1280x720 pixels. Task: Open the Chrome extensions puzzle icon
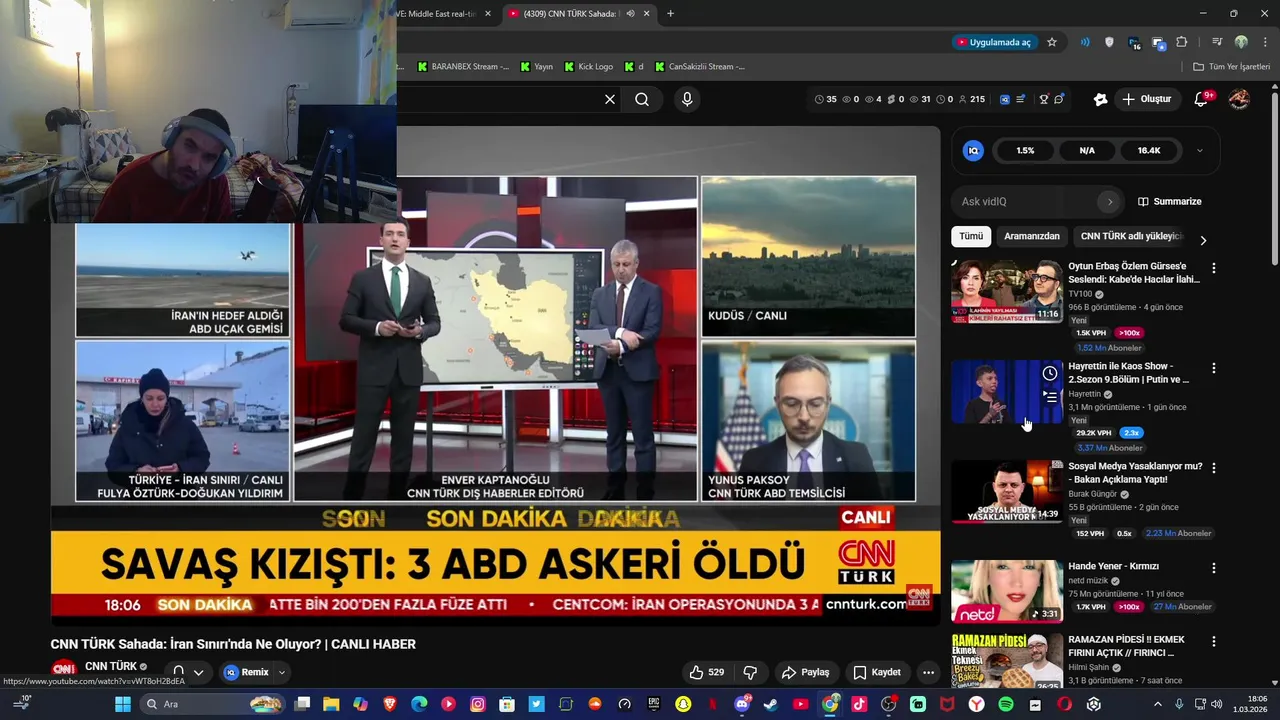click(x=1182, y=42)
